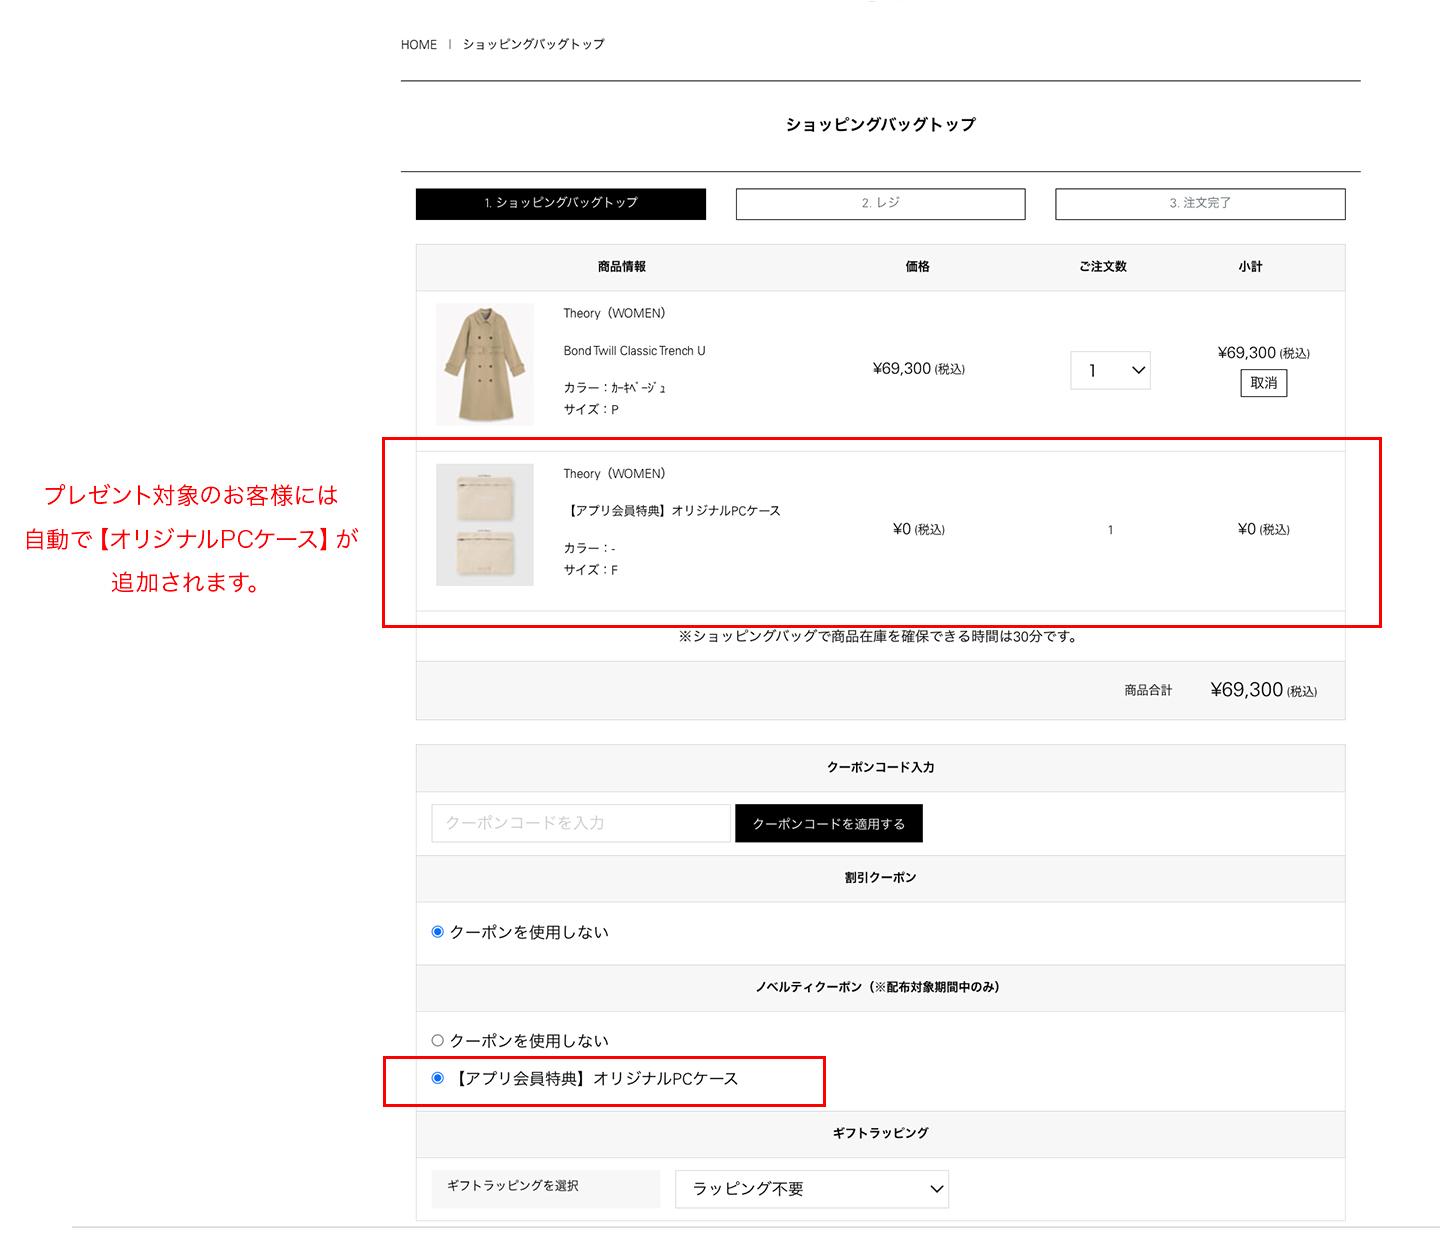Click カラー：ｶｰｷﾍﾞｰｼﾞｭ text

coord(614,388)
